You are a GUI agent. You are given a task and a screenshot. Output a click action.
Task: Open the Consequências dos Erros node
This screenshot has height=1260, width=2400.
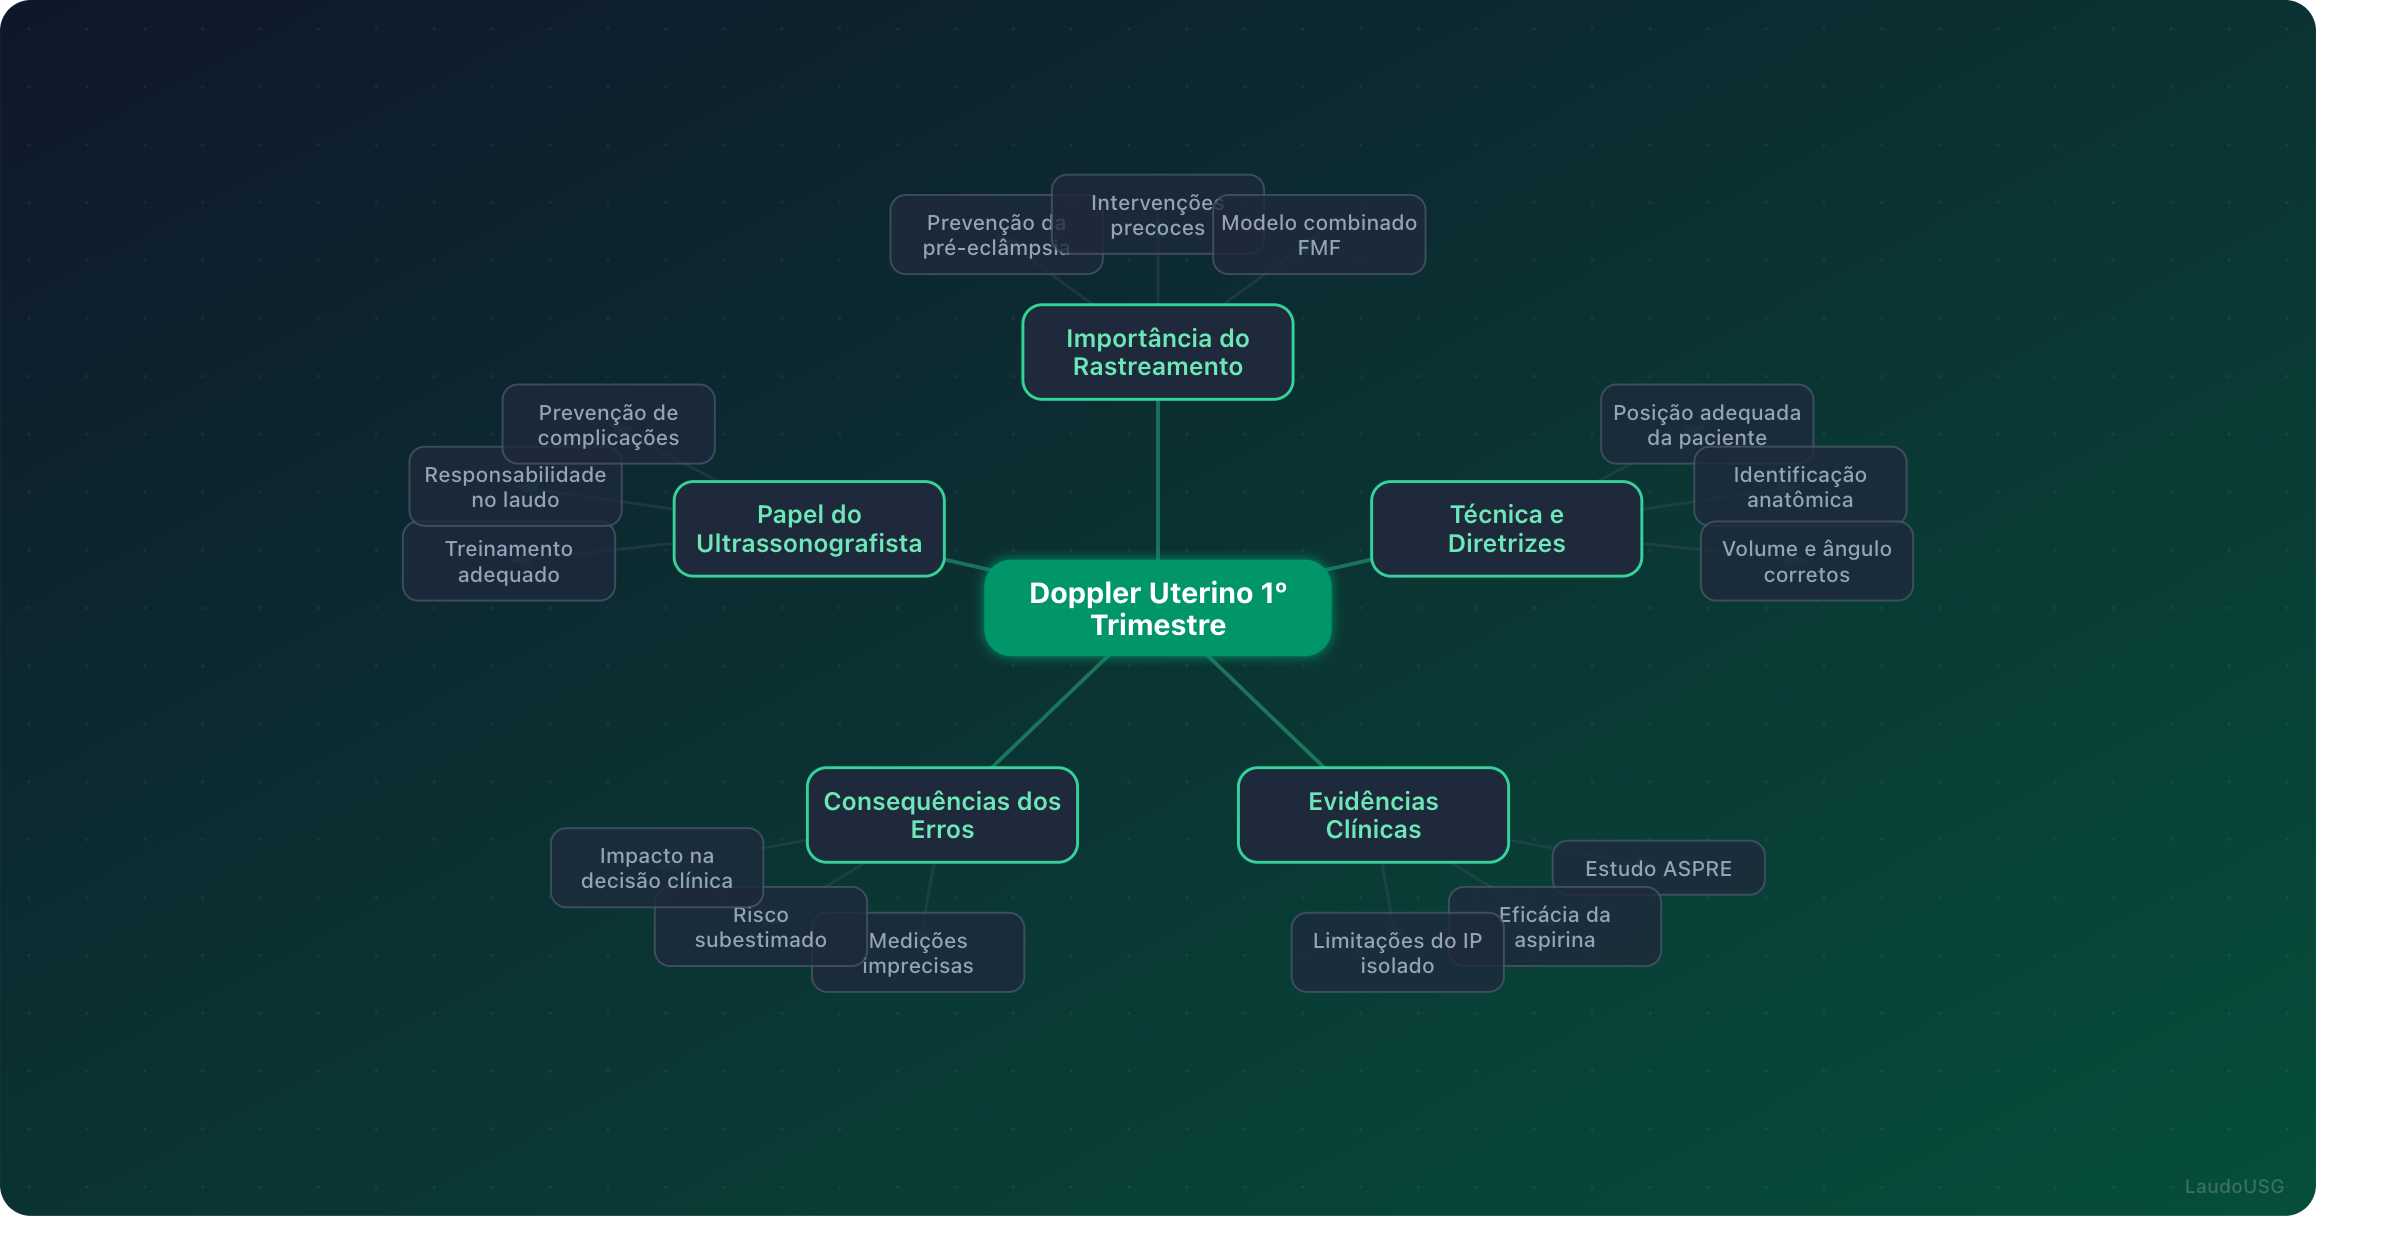click(941, 815)
